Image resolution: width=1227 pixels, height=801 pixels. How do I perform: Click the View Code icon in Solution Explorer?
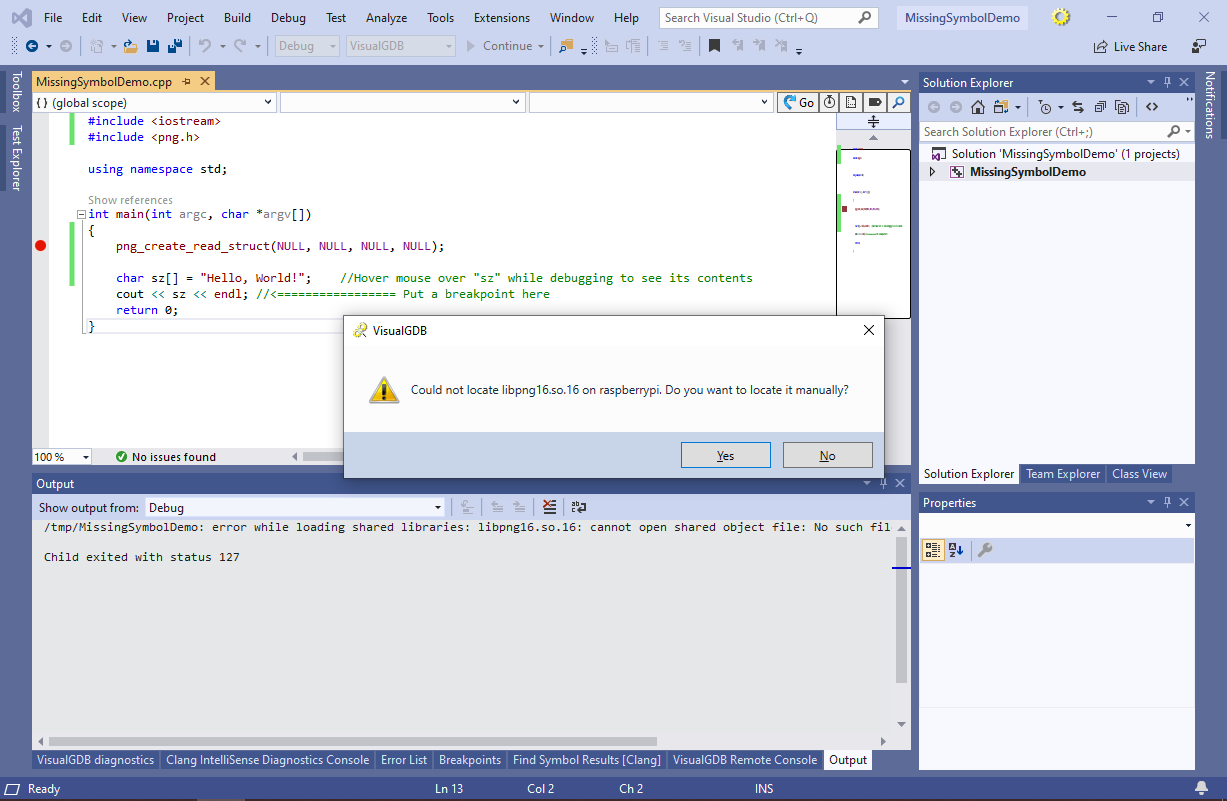[x=1152, y=107]
